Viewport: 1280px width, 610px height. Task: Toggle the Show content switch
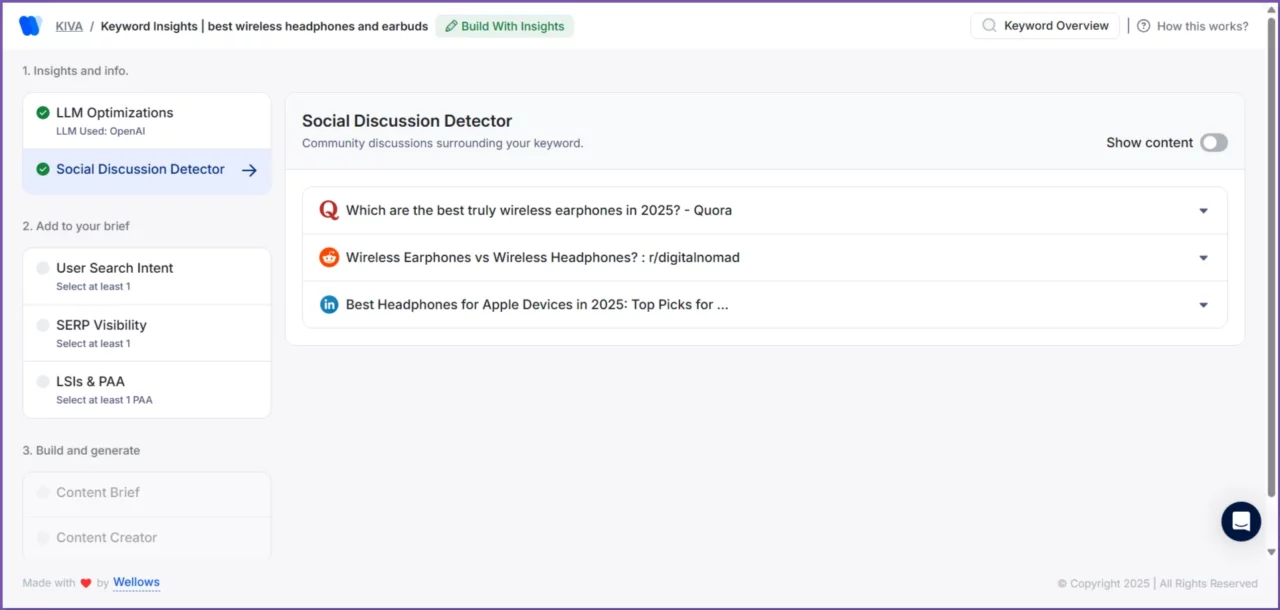coord(1213,143)
